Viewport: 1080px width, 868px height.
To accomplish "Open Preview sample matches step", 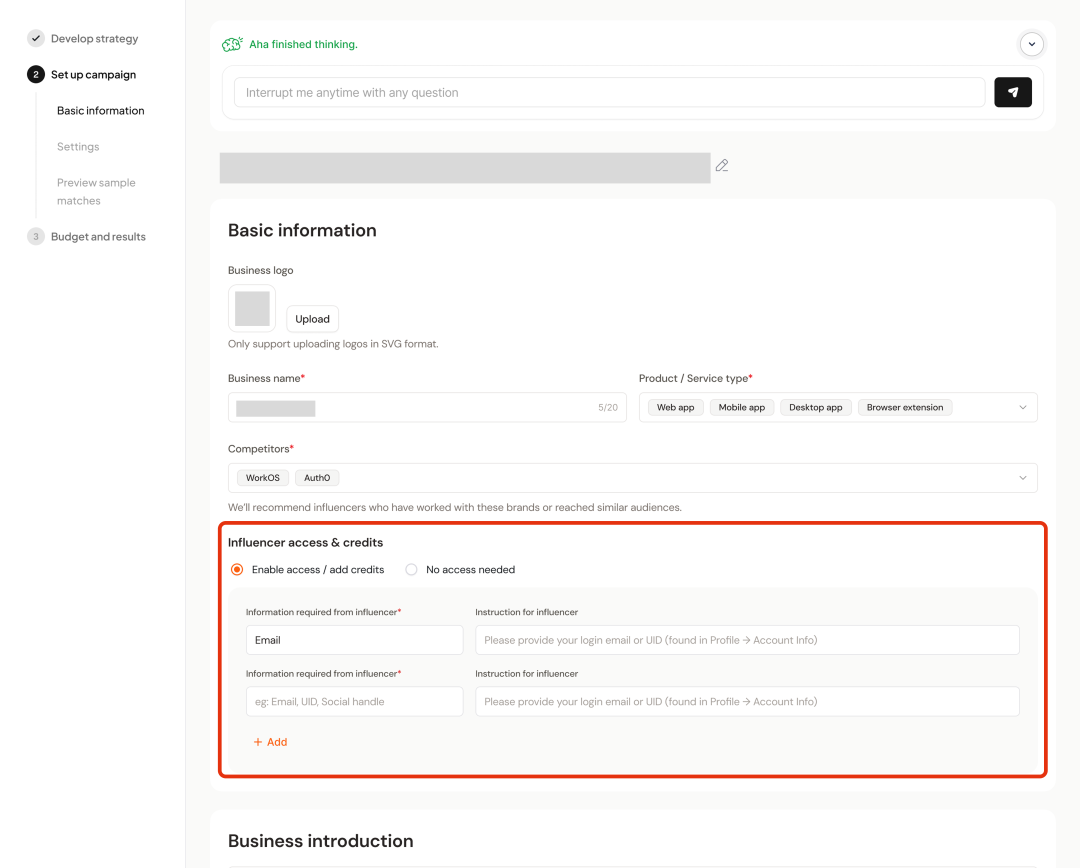I will pyautogui.click(x=96, y=192).
